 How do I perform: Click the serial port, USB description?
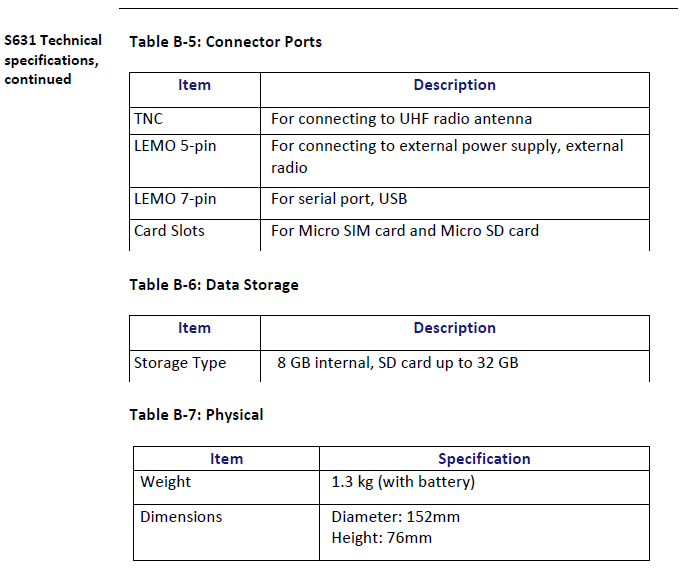point(339,199)
